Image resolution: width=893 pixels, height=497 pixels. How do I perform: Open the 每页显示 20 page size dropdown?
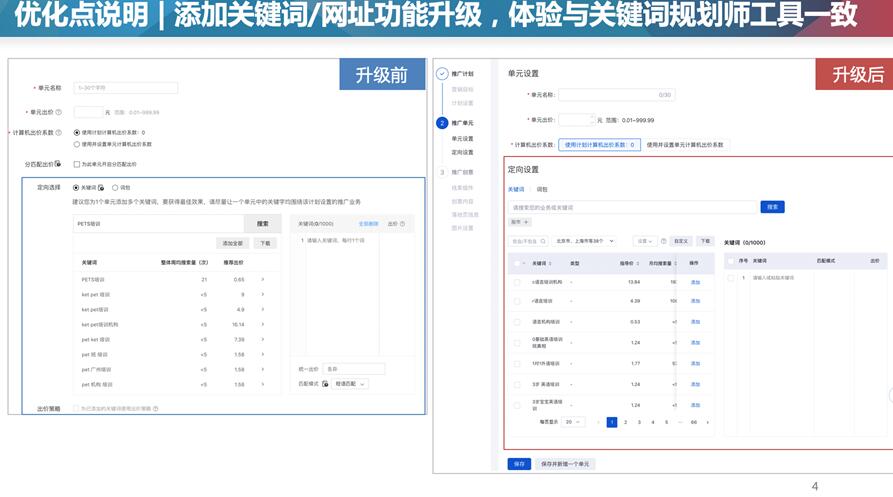(x=572, y=422)
